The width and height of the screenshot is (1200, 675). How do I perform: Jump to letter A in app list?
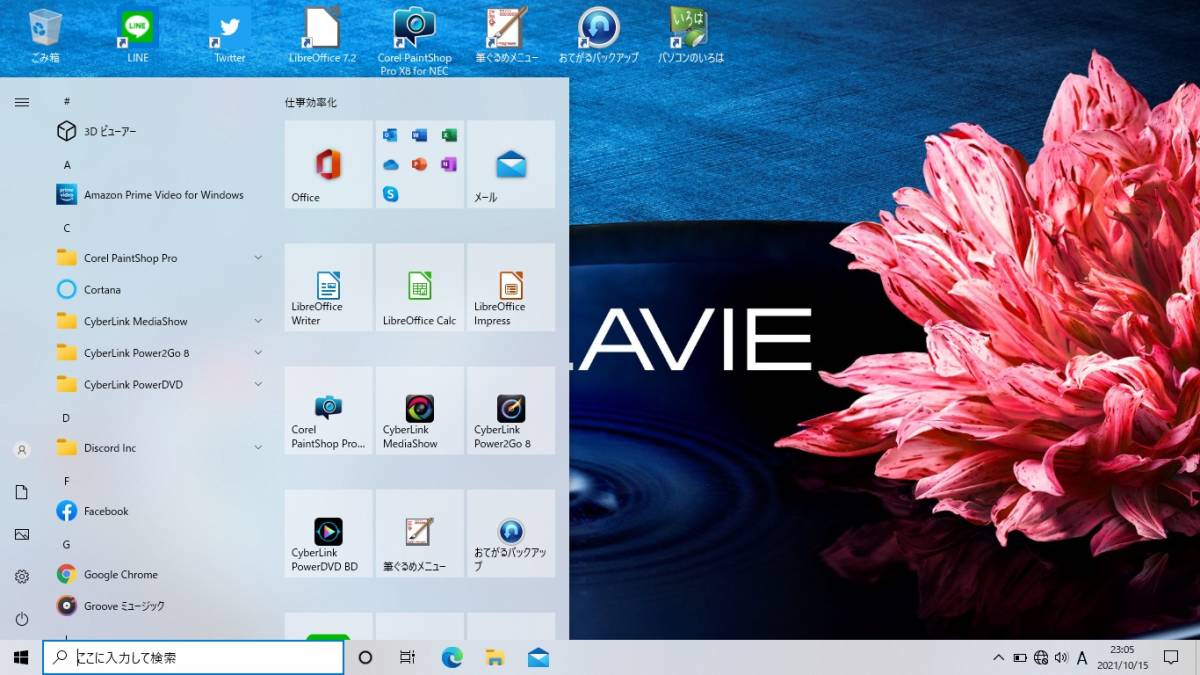coord(67,164)
